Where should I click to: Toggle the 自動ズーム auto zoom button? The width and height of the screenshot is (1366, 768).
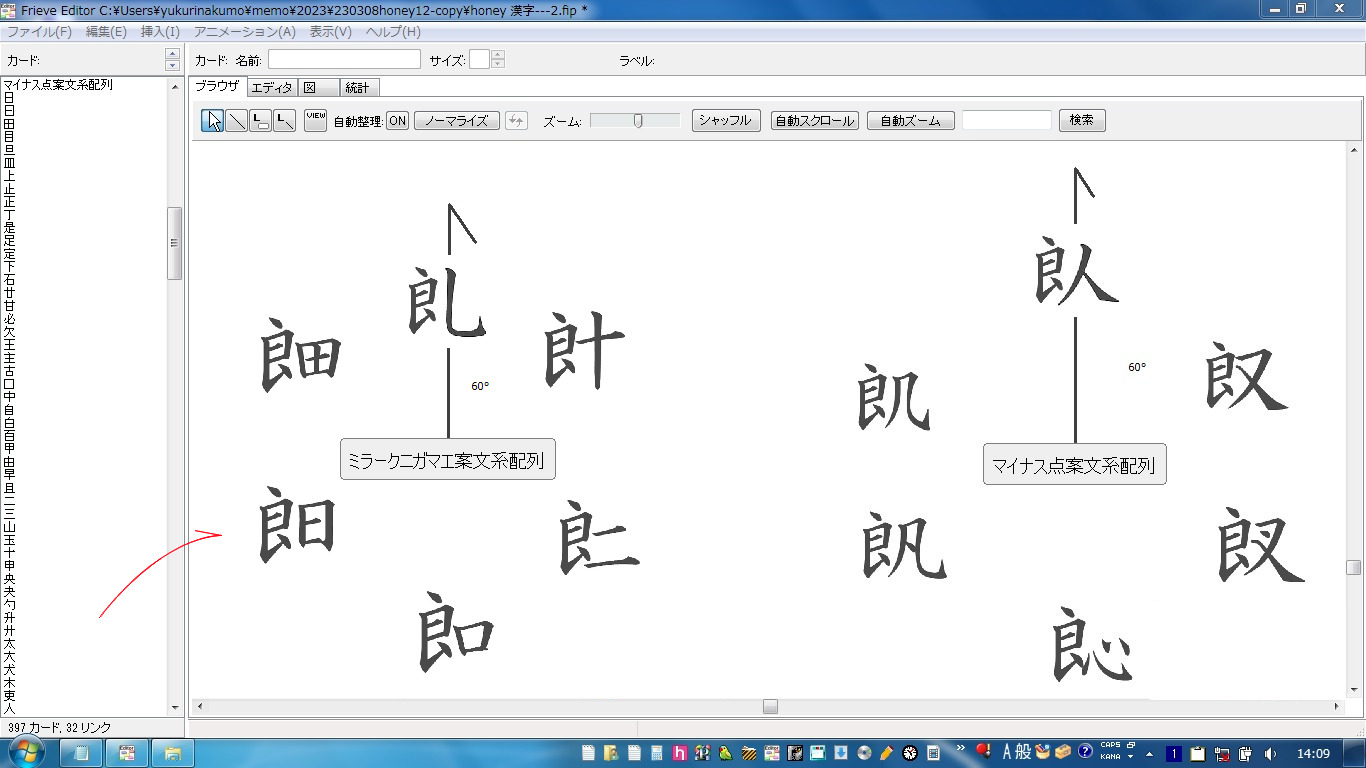[910, 121]
